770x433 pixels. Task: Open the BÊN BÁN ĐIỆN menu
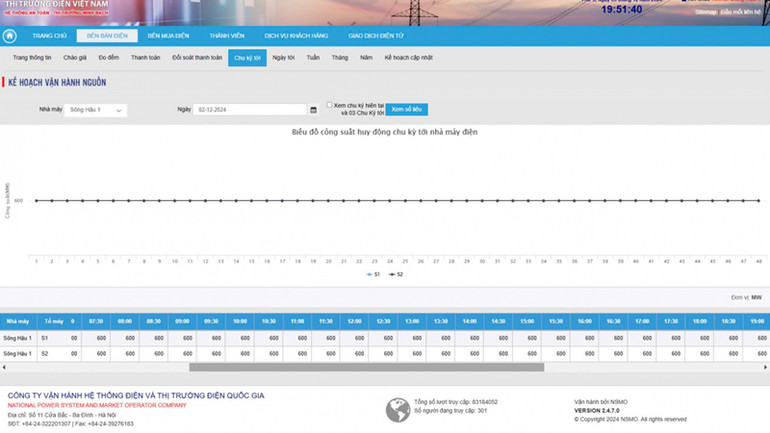(106, 36)
